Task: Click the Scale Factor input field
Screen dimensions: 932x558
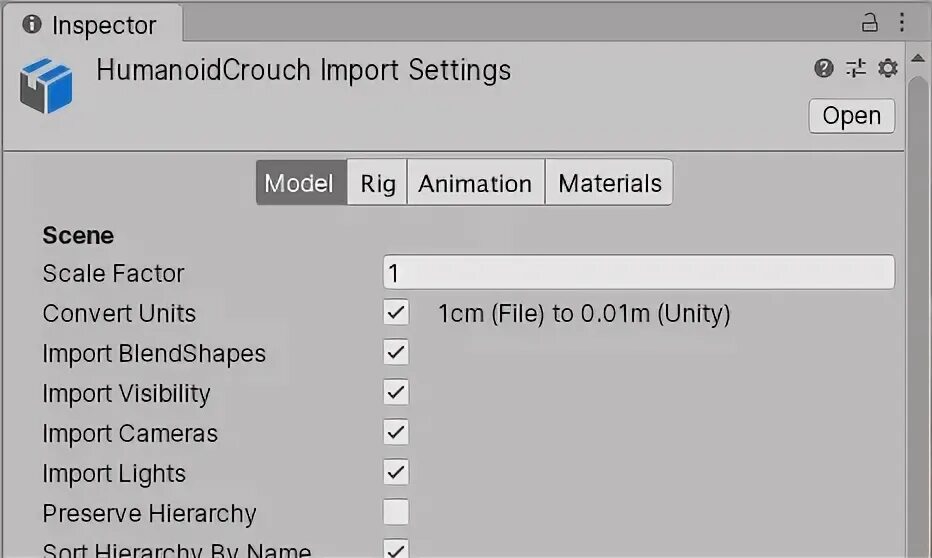Action: (x=638, y=273)
